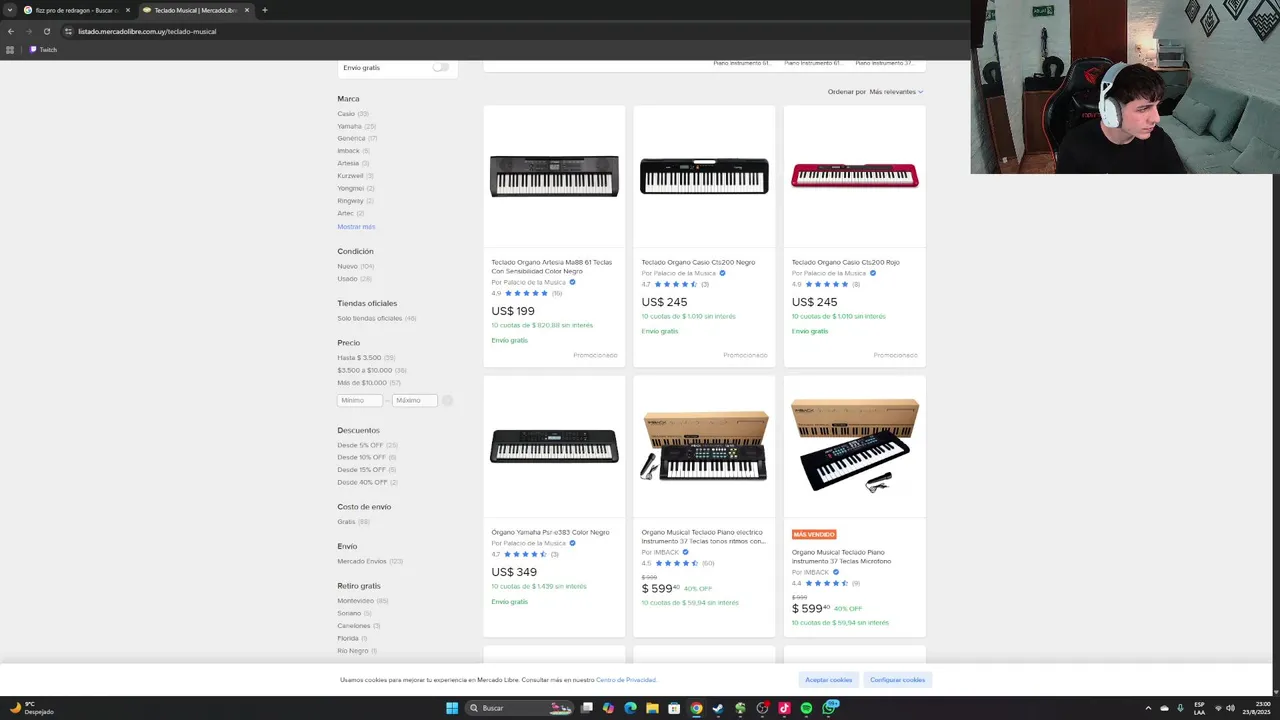The width and height of the screenshot is (1280, 720).
Task: Go back to previous page
Action: [x=11, y=31]
